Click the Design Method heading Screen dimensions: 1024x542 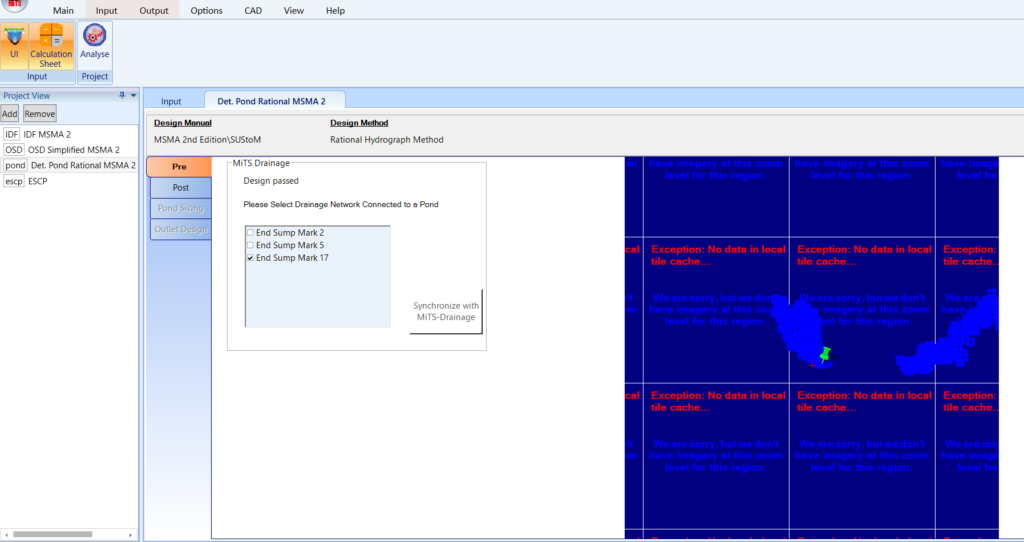pyautogui.click(x=359, y=123)
